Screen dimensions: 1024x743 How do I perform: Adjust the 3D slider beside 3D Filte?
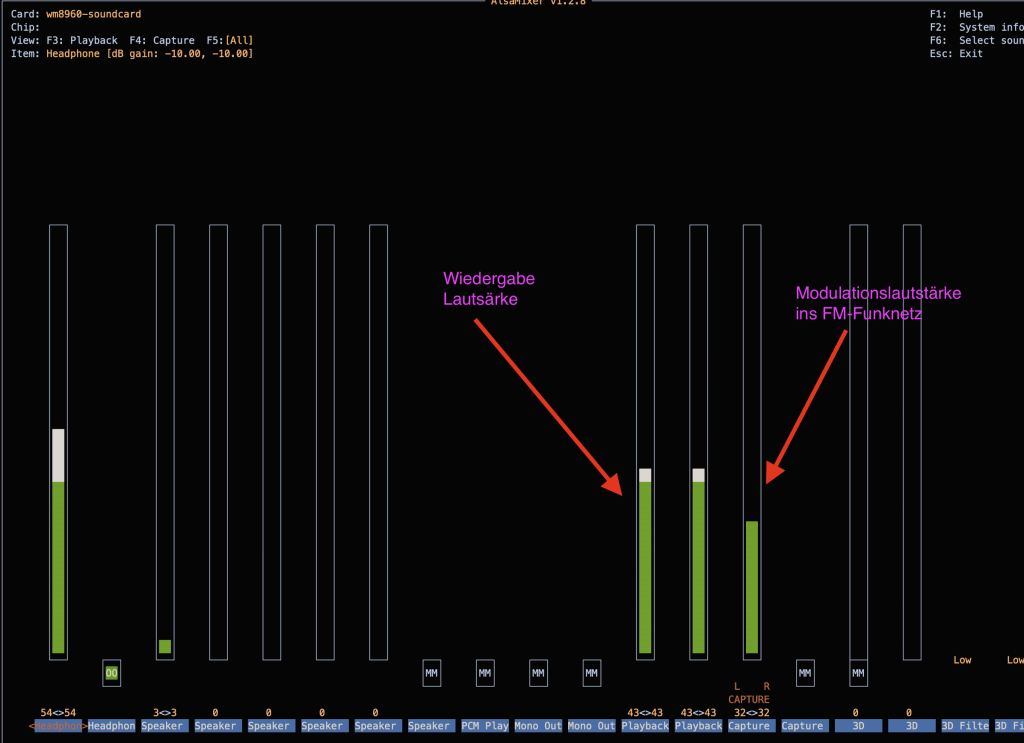(912, 442)
